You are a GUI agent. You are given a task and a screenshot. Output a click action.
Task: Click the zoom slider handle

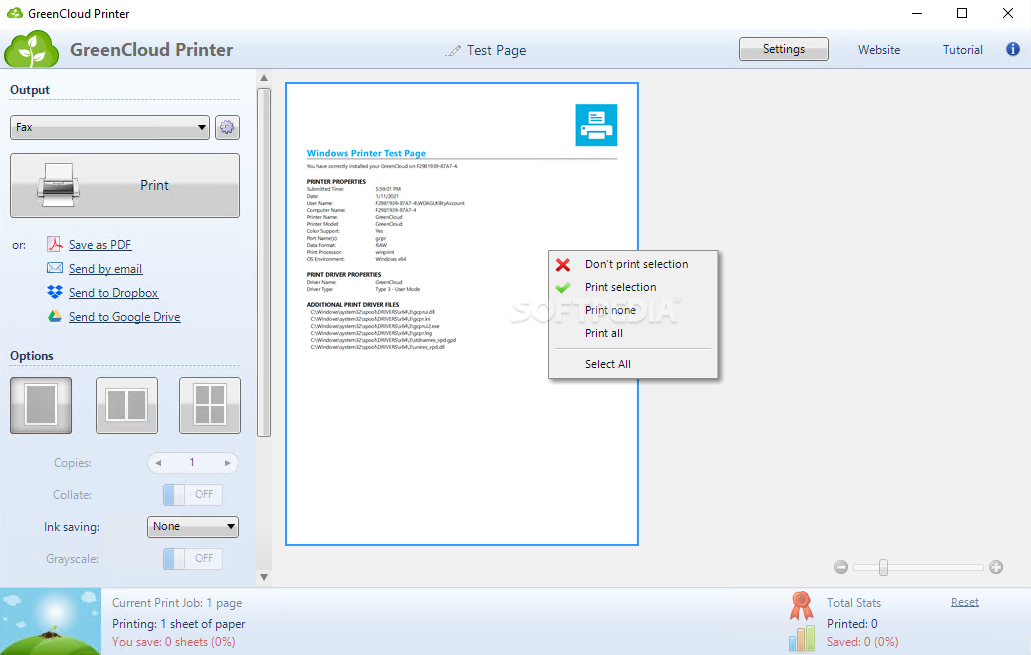point(883,567)
